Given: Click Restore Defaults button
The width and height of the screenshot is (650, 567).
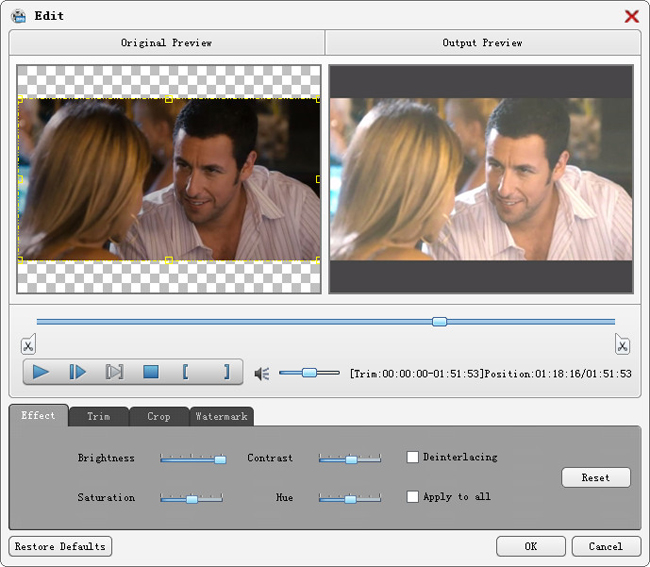Looking at the screenshot, I should (60, 546).
